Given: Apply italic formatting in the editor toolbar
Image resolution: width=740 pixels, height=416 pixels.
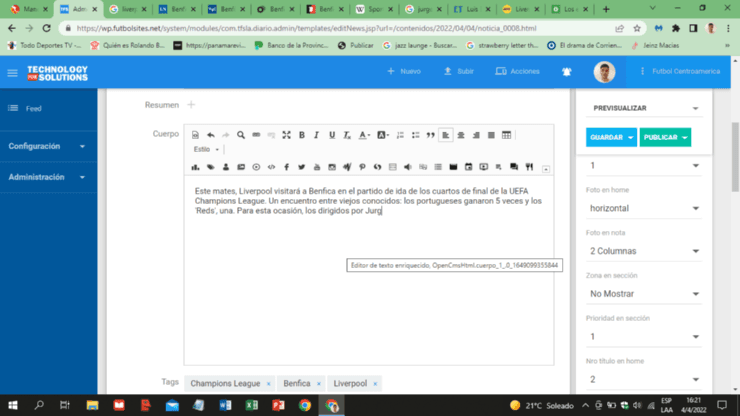Looking at the screenshot, I should [317, 135].
